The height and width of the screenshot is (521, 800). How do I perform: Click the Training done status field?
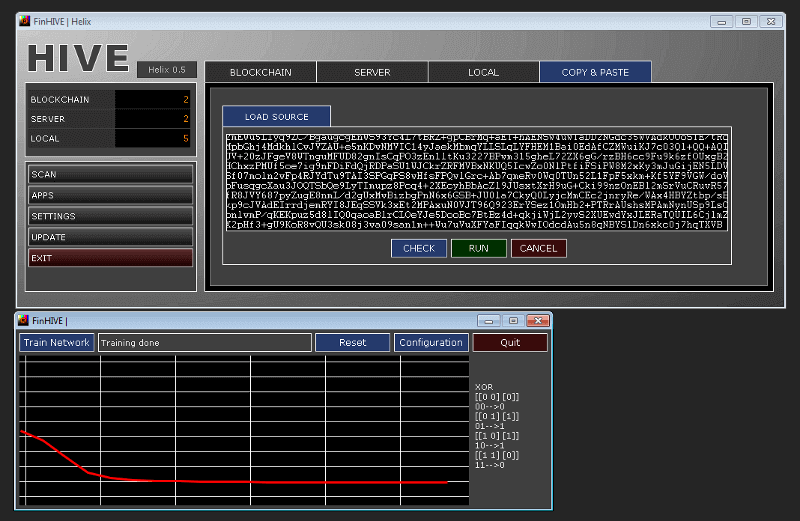205,342
